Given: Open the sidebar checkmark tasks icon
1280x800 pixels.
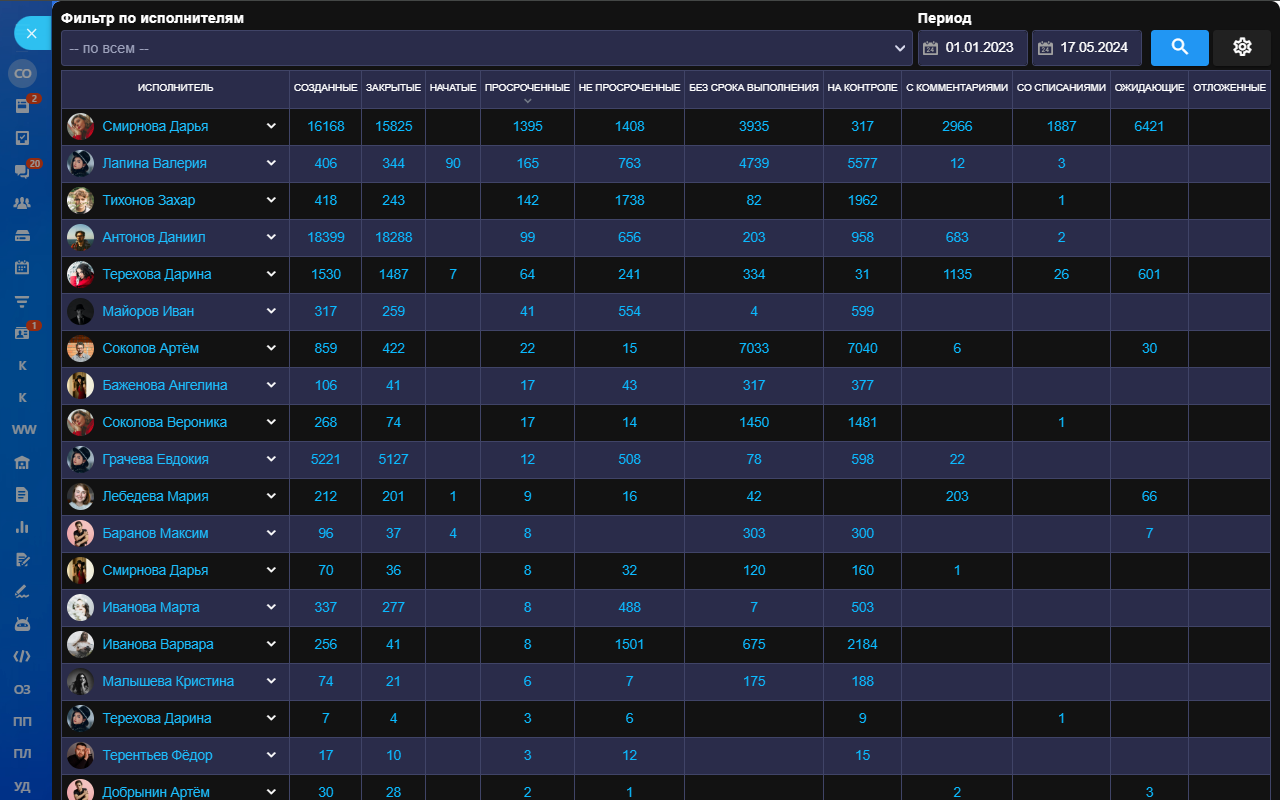Looking at the screenshot, I should pos(22,138).
